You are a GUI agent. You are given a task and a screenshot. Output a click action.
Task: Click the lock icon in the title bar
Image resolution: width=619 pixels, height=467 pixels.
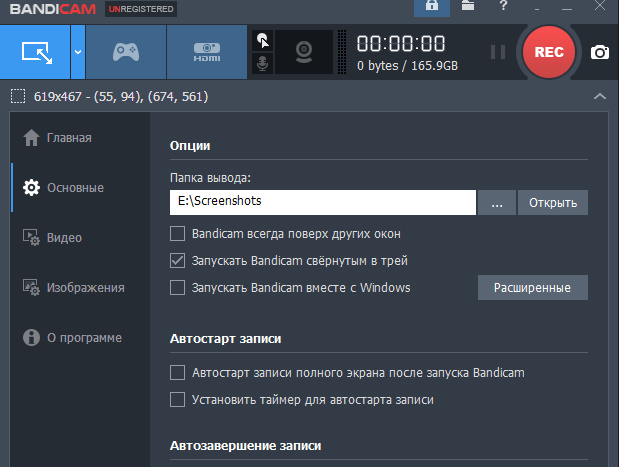click(431, 6)
